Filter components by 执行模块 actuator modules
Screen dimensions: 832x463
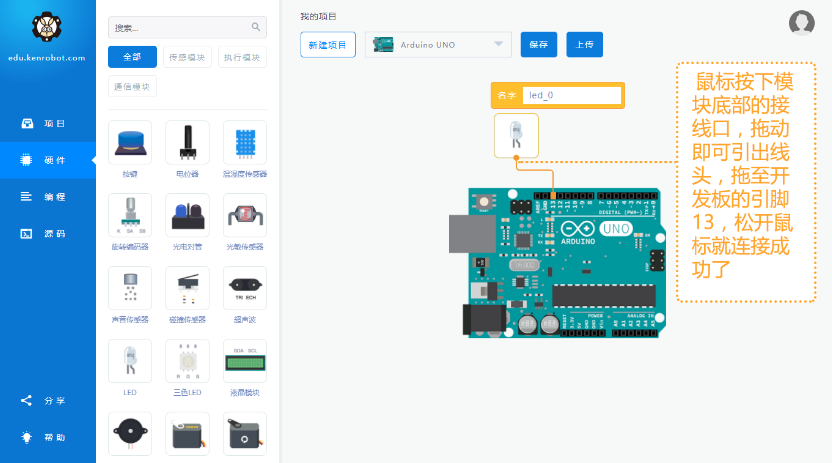[x=241, y=57]
